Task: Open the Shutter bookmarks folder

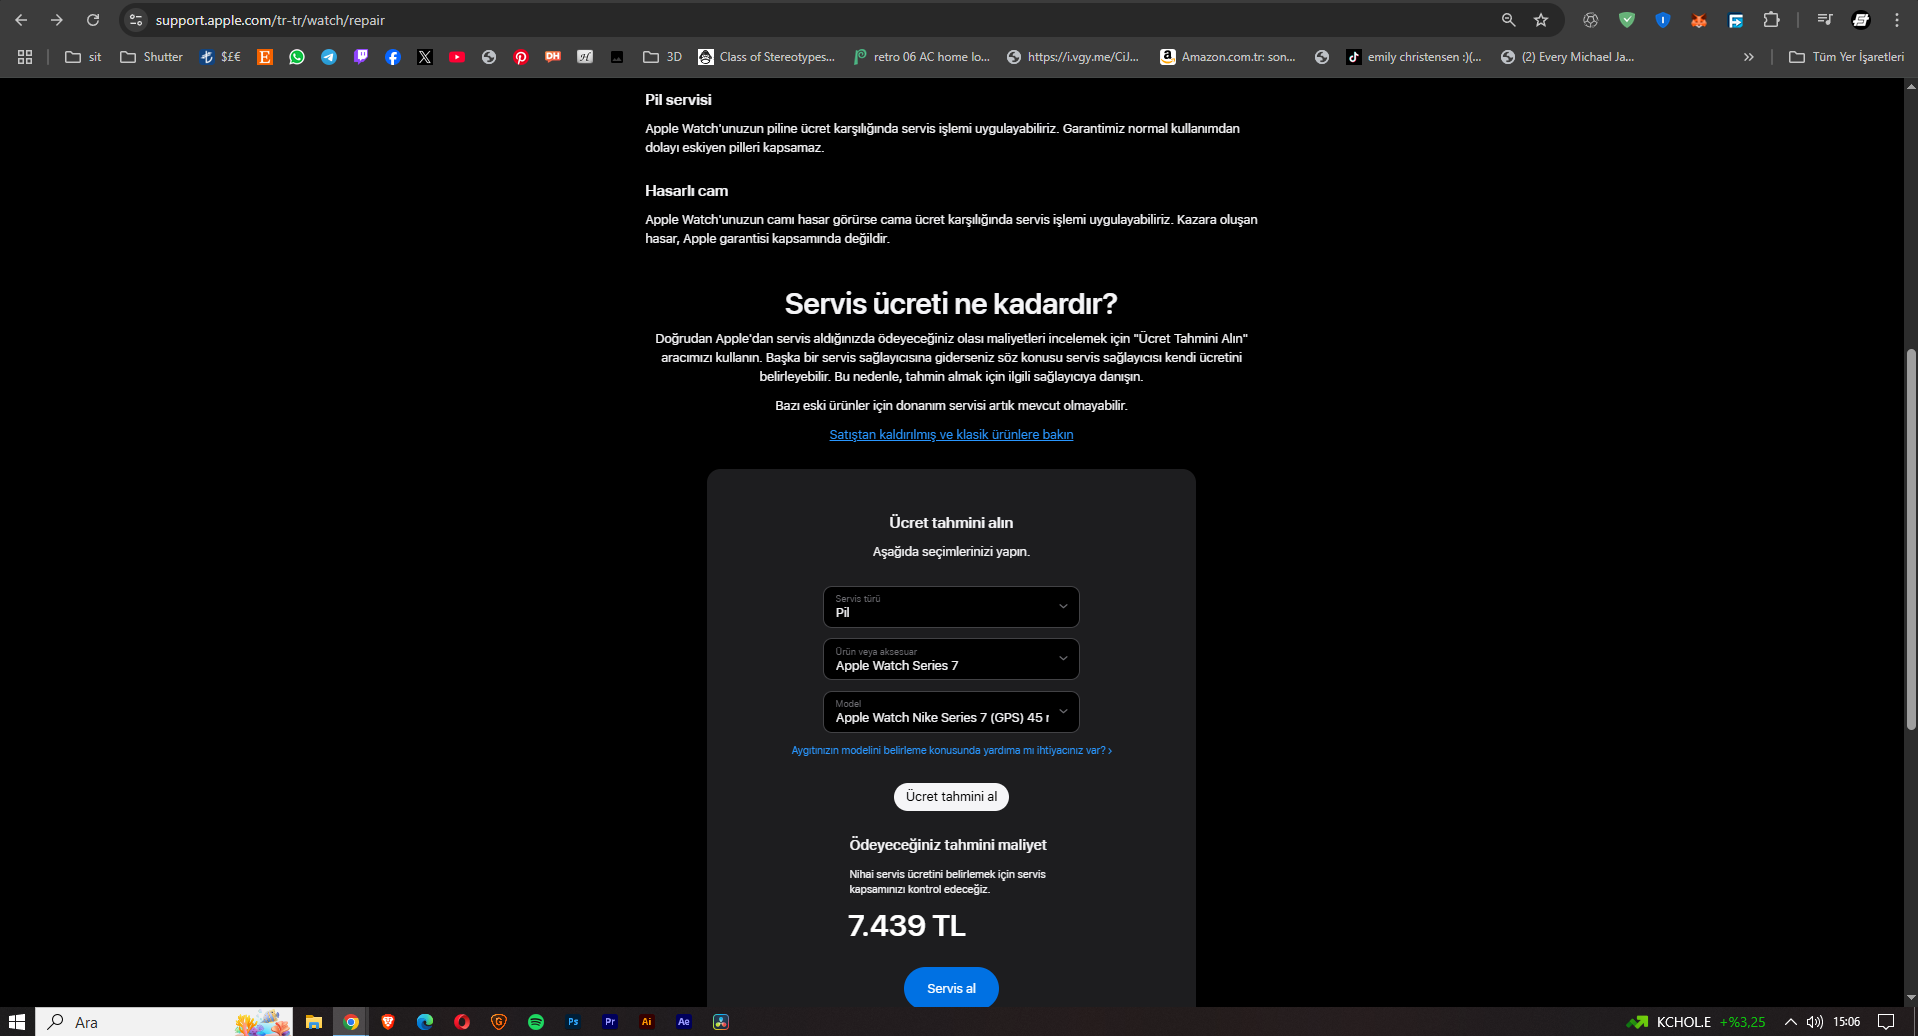Action: (x=151, y=57)
